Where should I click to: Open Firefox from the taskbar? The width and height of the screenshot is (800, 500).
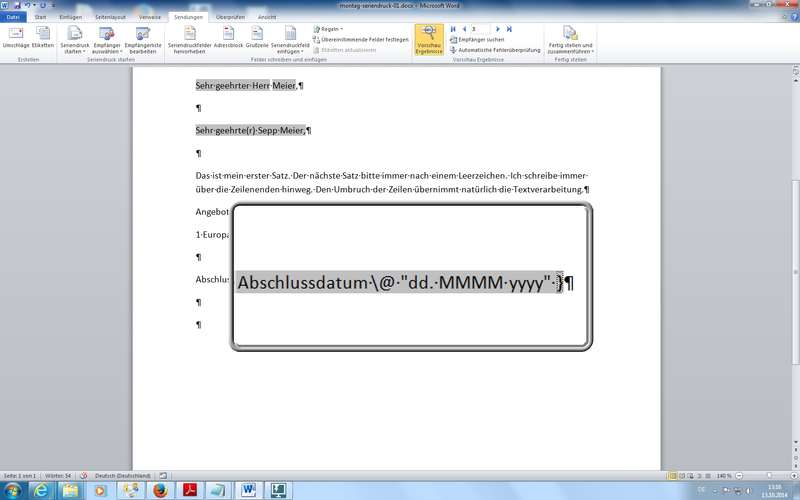(x=160, y=490)
